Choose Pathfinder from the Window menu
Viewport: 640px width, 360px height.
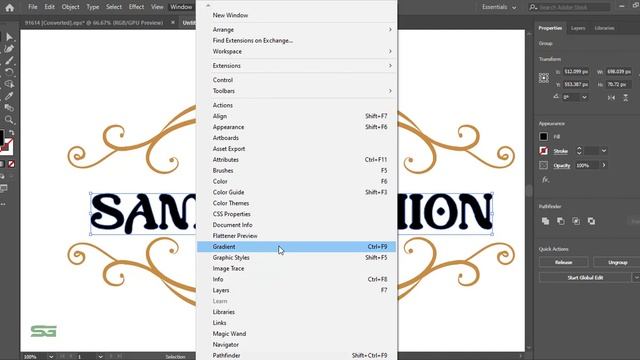coord(296,356)
